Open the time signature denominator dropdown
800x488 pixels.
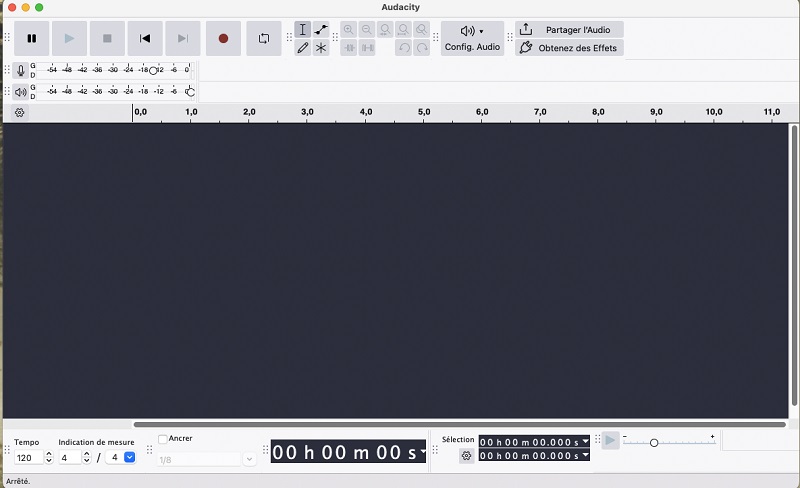tap(129, 457)
